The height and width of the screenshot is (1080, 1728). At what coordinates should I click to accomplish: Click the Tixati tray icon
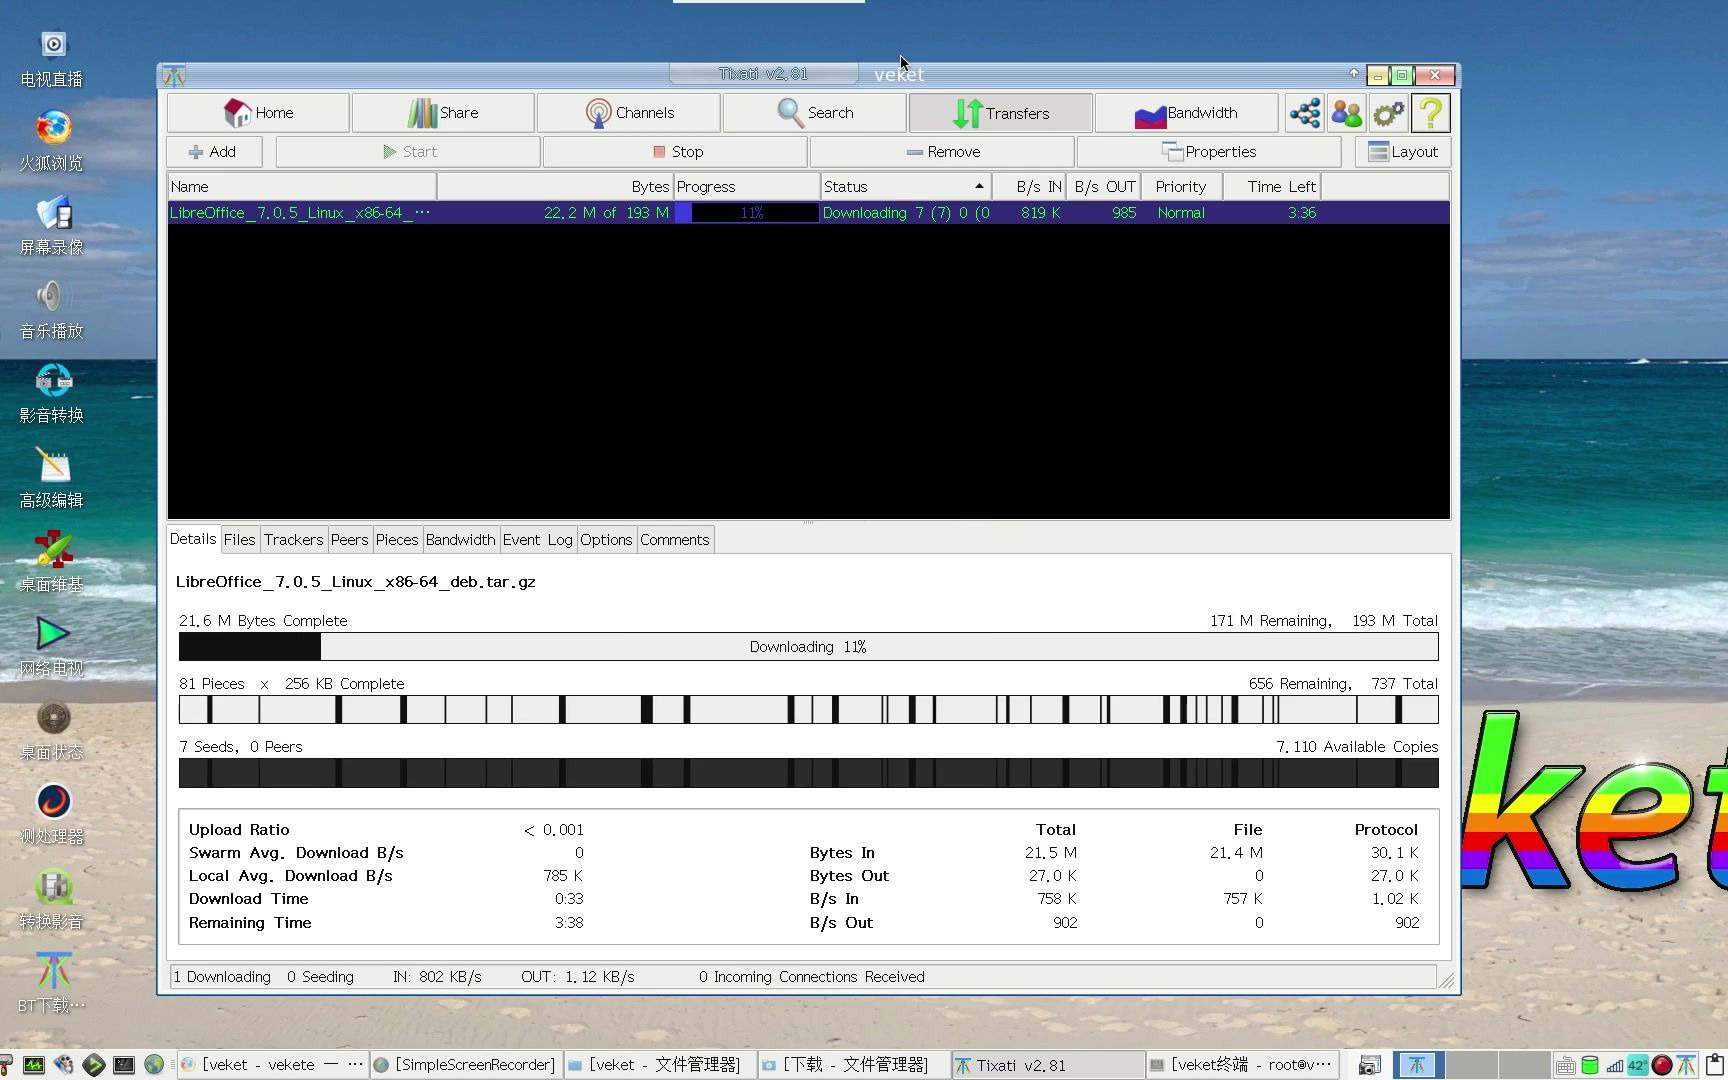pyautogui.click(x=1686, y=1065)
